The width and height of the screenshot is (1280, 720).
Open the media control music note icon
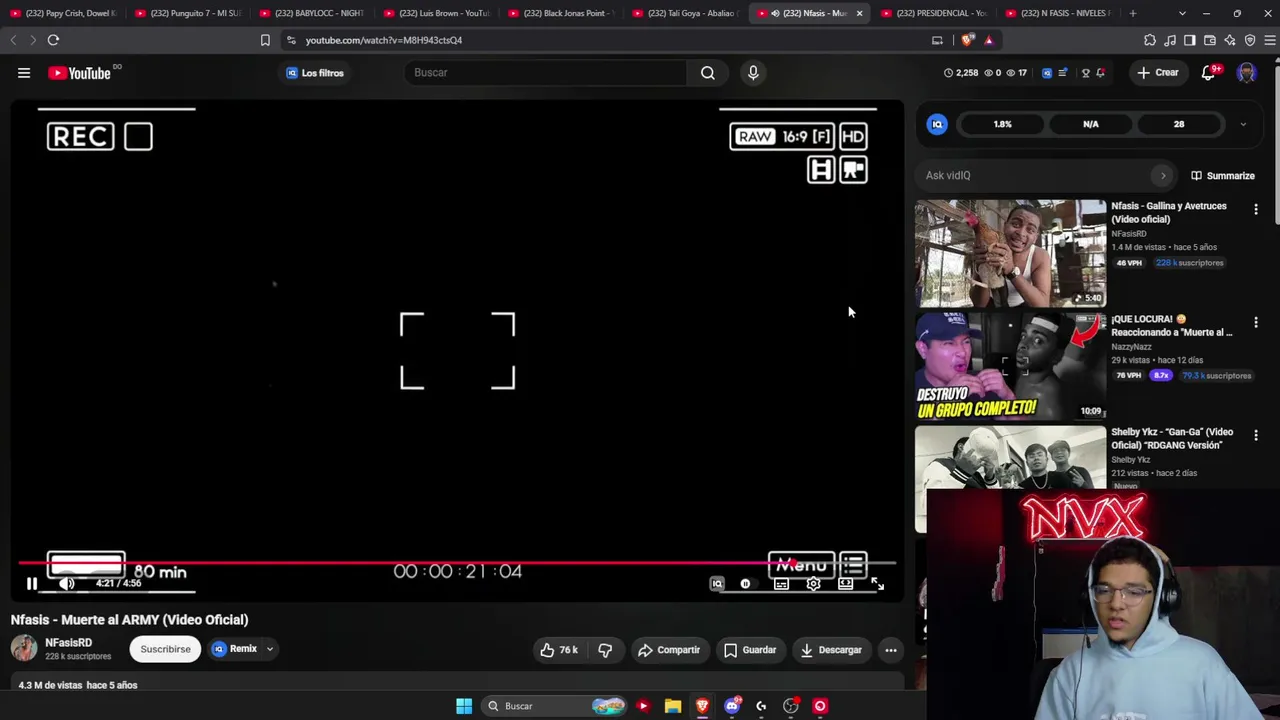tap(1170, 40)
